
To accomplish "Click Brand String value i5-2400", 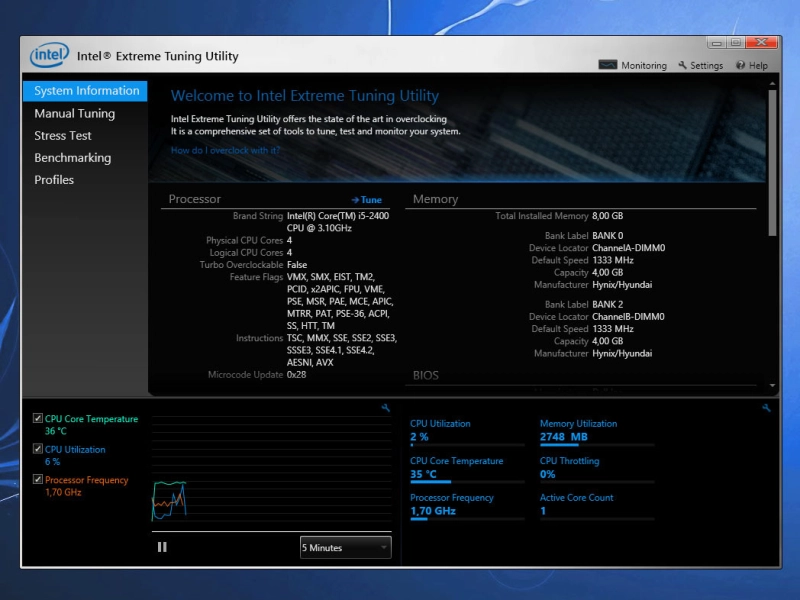I will click(338, 222).
